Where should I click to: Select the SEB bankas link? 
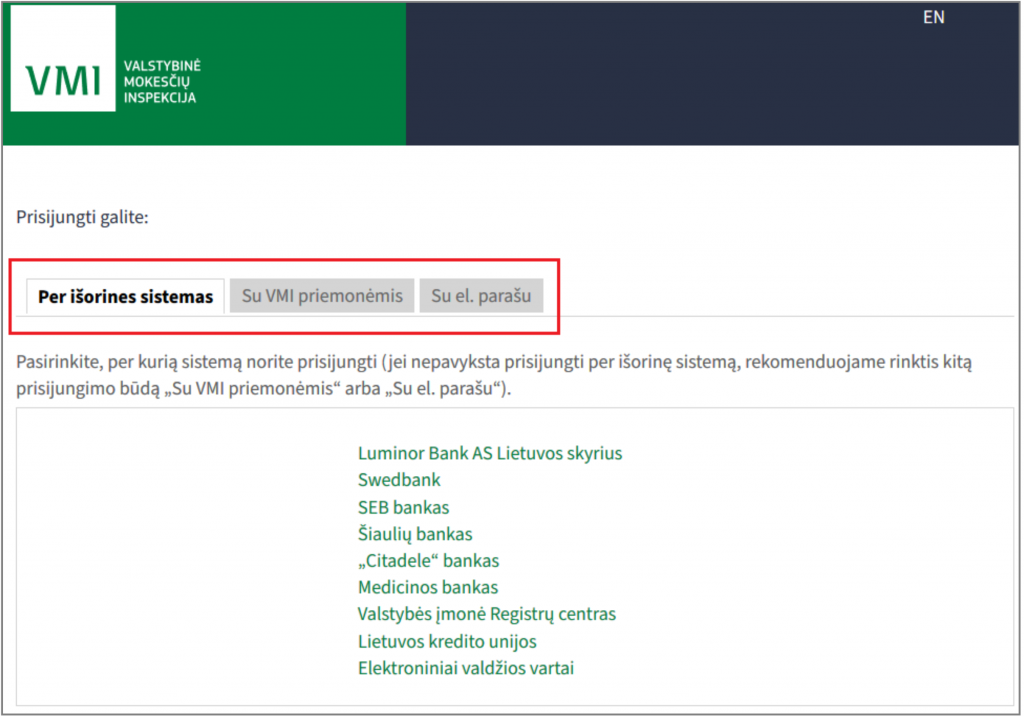403,507
